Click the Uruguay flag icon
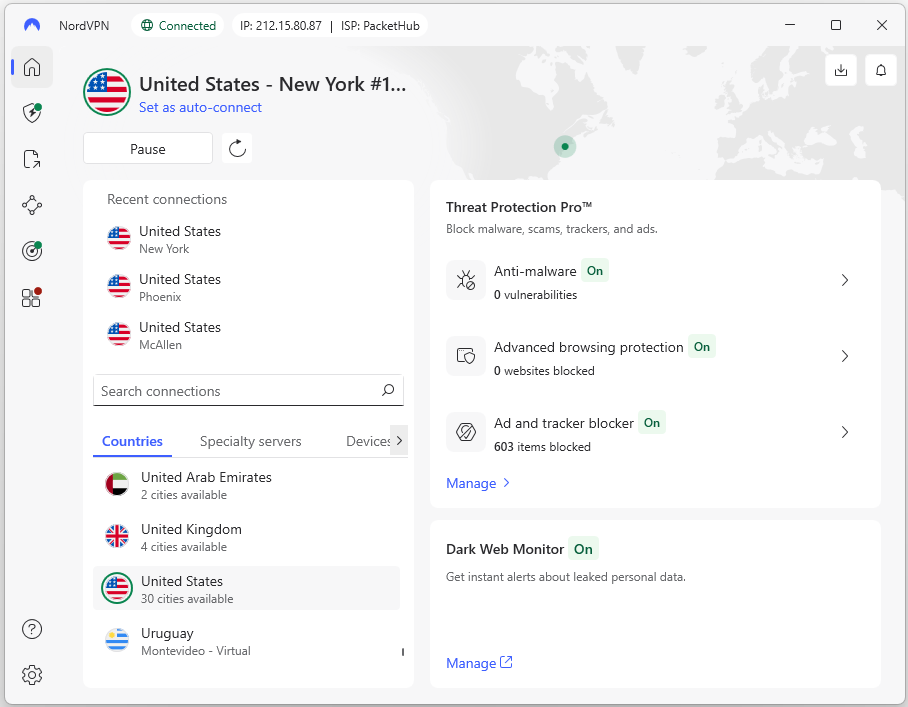908x707 pixels. pos(117,640)
